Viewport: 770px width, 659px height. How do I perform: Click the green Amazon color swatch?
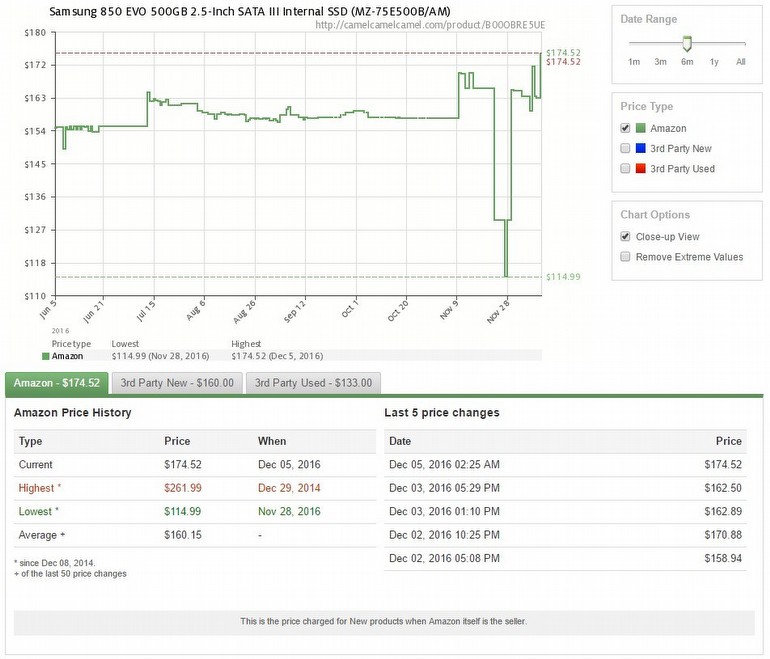[x=641, y=128]
